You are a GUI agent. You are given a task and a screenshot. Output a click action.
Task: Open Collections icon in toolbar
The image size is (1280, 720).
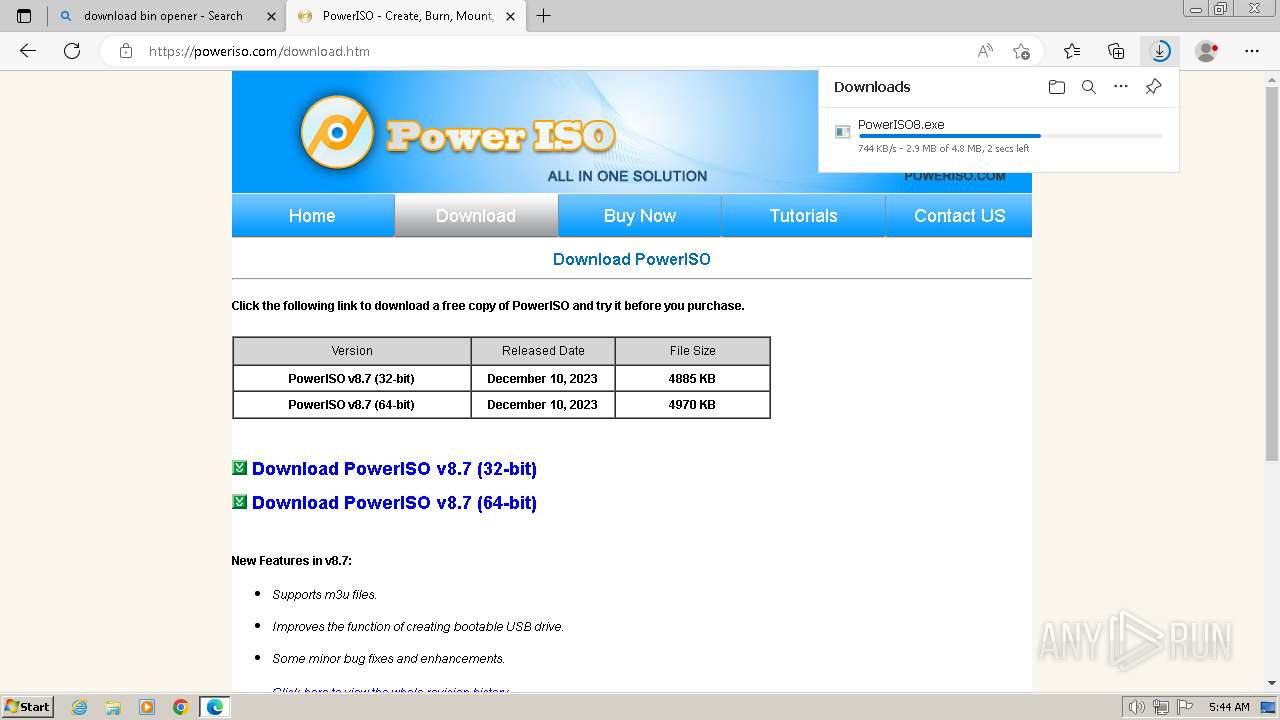pos(1116,51)
